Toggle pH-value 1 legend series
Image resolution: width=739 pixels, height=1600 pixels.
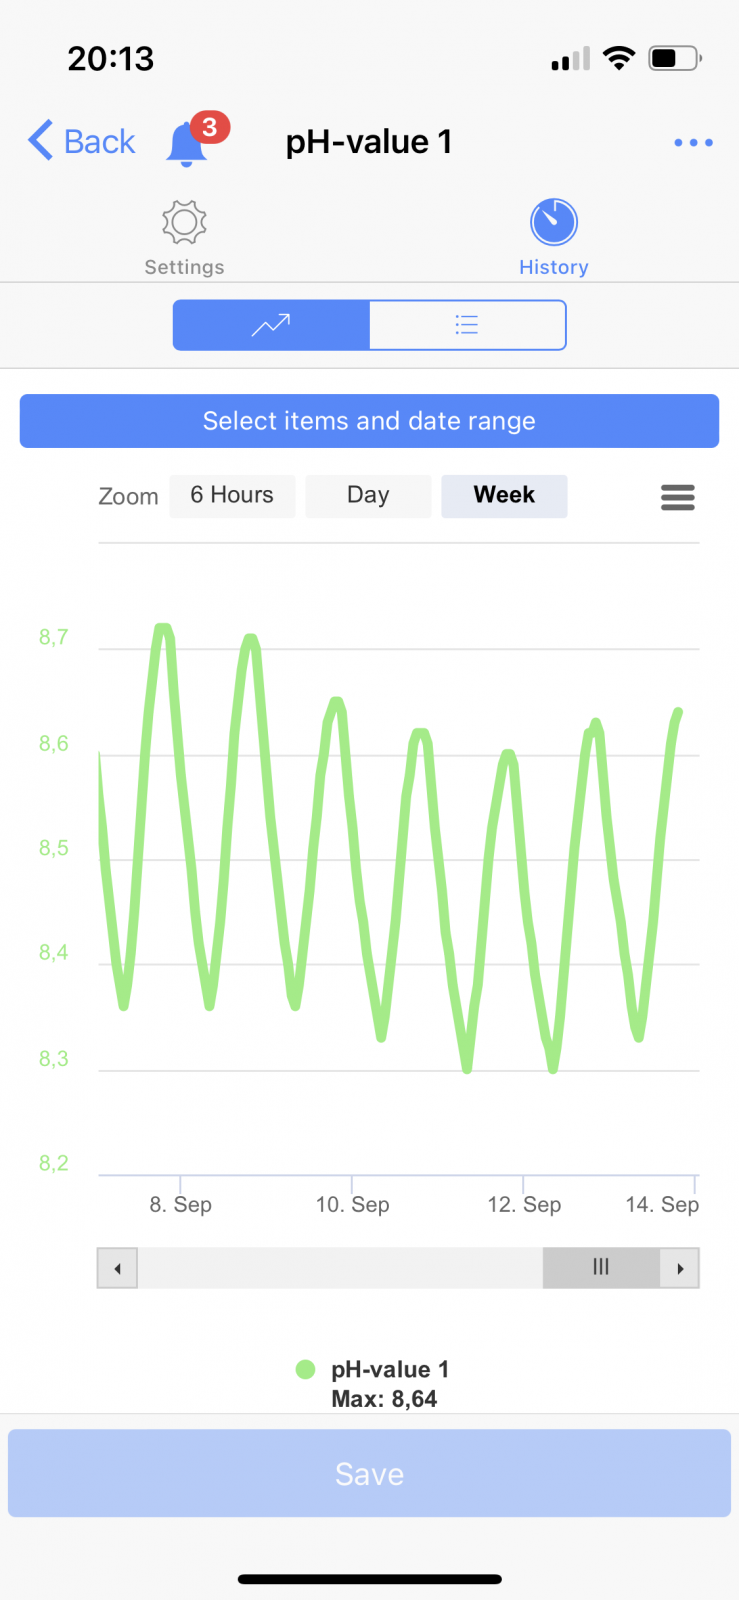pyautogui.click(x=389, y=1369)
